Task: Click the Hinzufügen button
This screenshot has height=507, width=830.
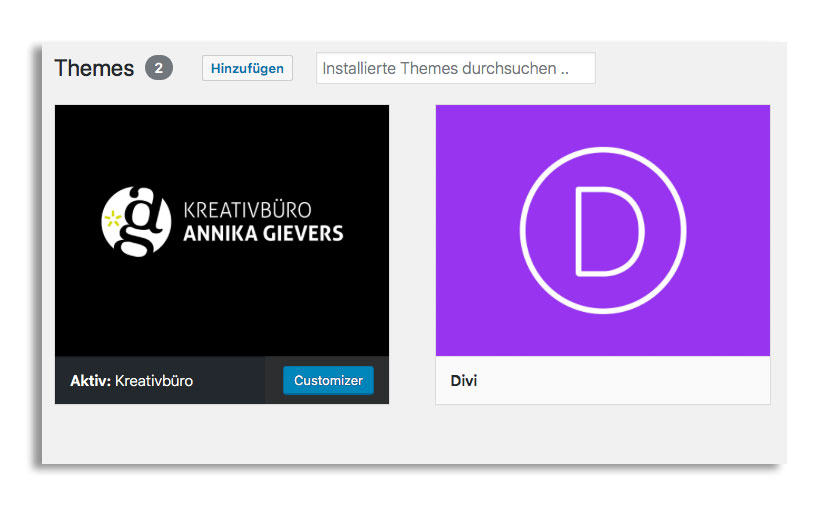Action: coord(247,68)
